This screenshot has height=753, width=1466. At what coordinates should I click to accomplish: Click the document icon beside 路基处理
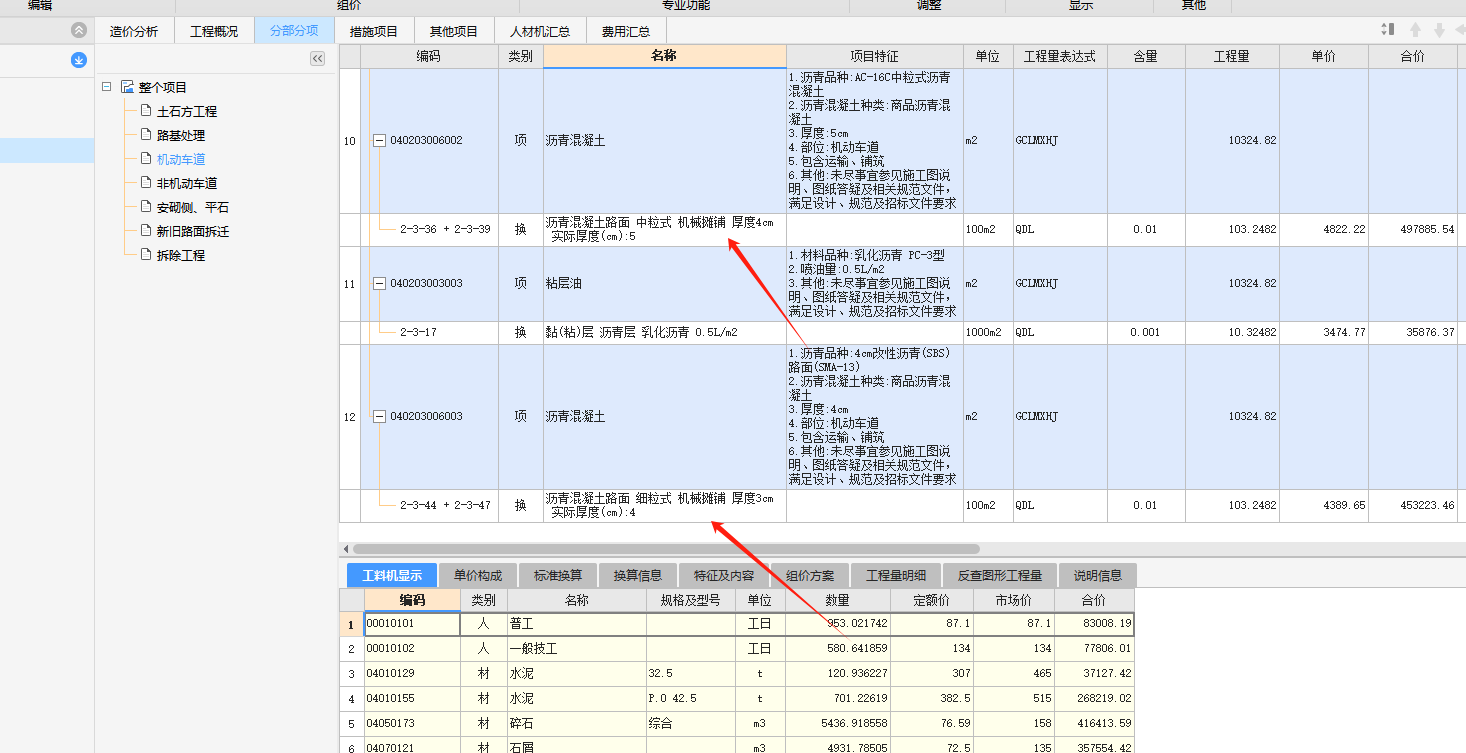[146, 135]
